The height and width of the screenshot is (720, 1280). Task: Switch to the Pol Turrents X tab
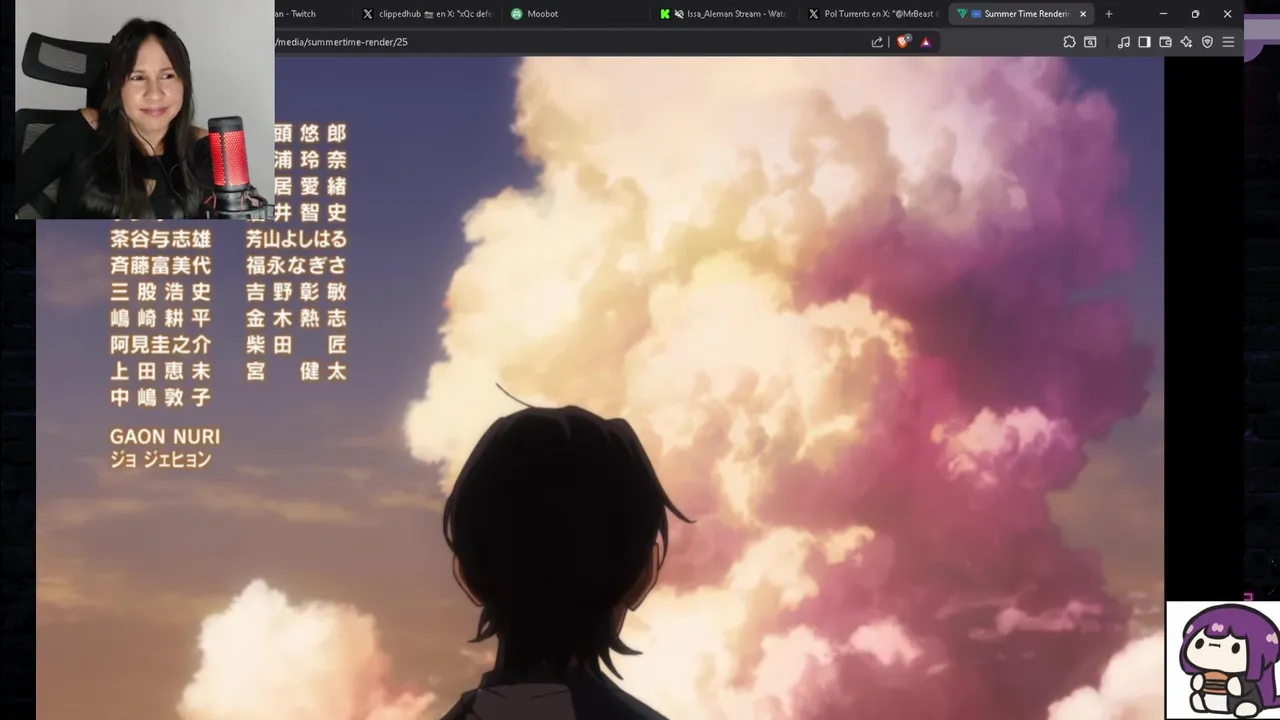pyautogui.click(x=872, y=14)
